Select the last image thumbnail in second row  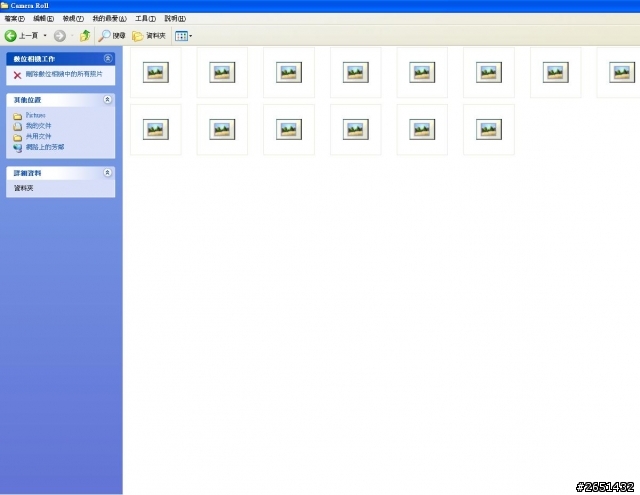click(489, 129)
